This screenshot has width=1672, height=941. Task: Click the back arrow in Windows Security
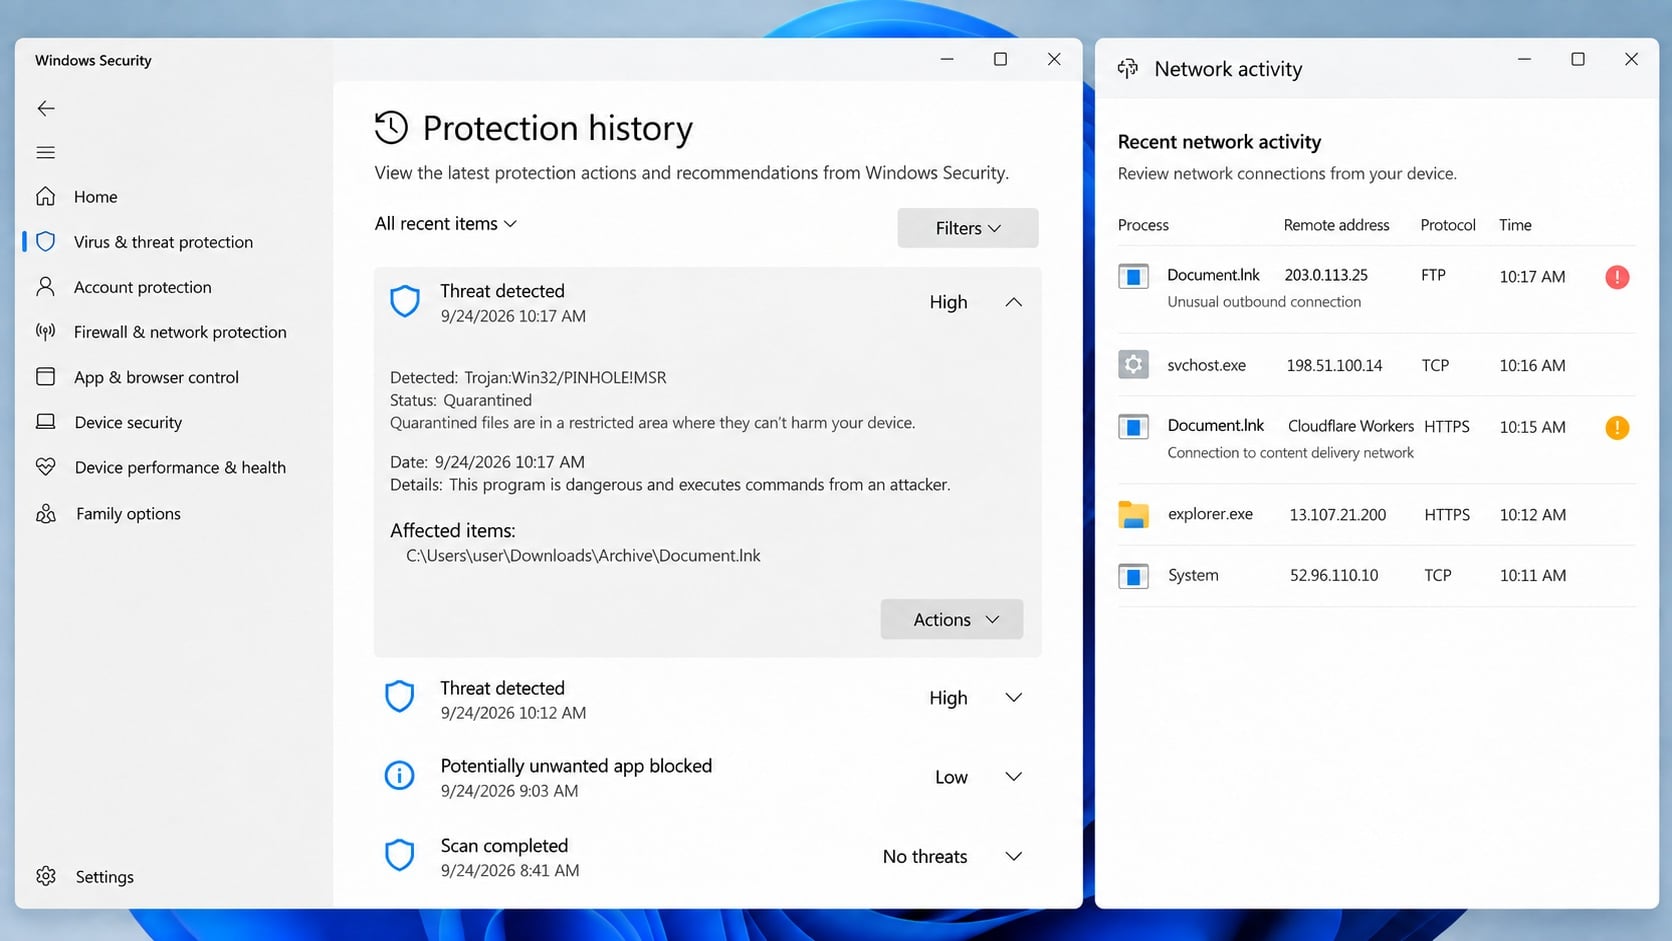(x=46, y=108)
